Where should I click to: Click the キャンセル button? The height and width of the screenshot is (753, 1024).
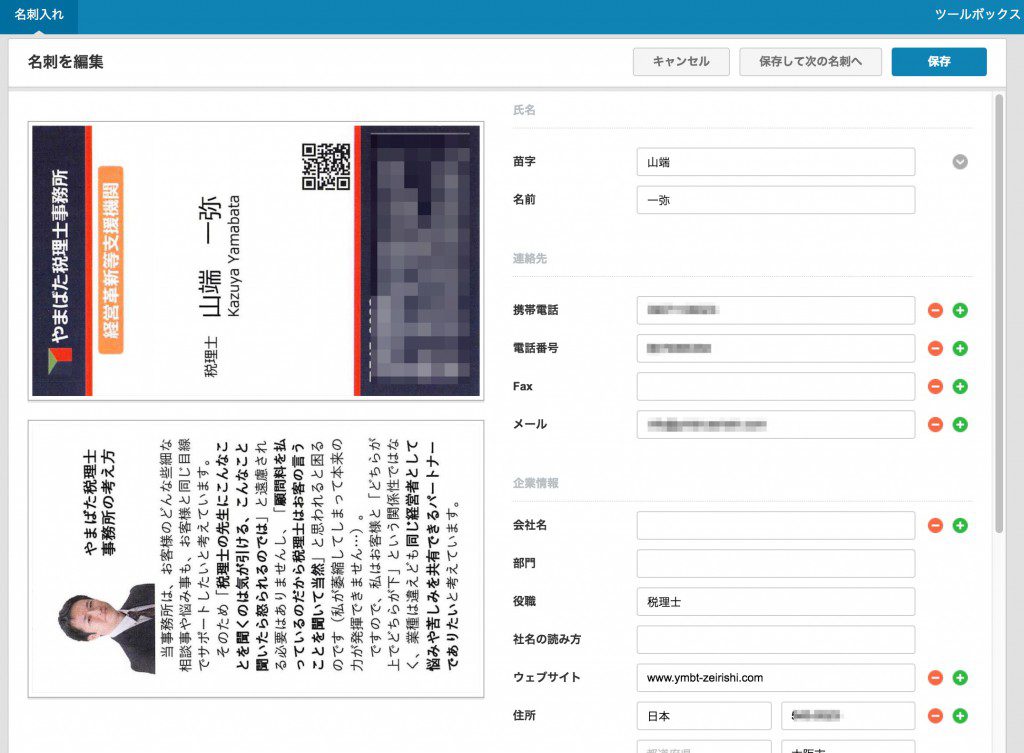click(681, 61)
